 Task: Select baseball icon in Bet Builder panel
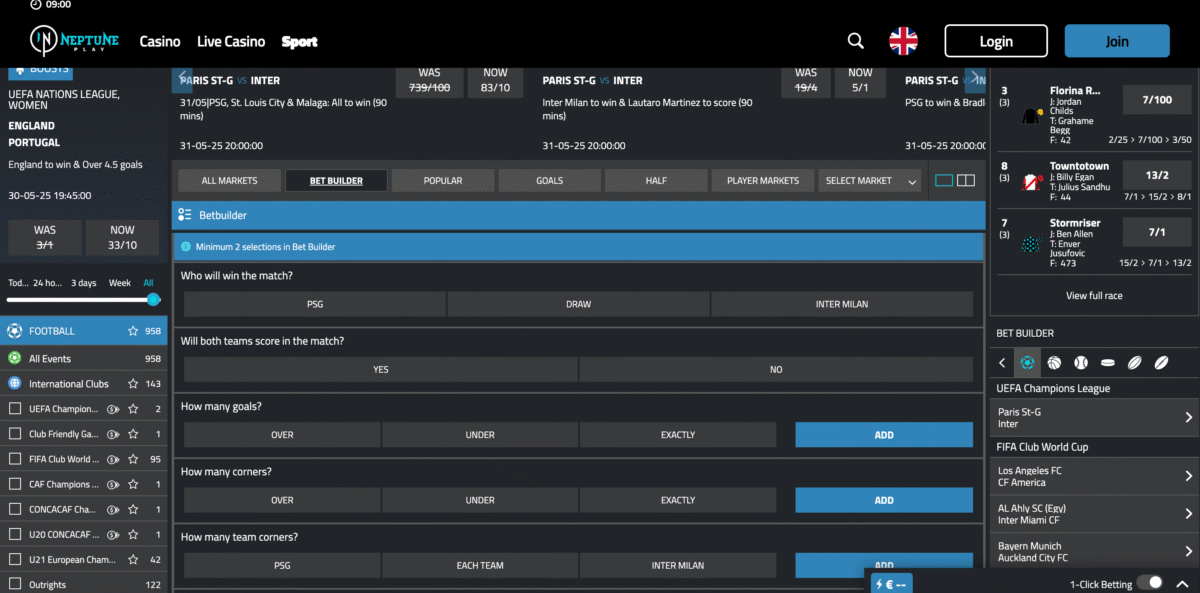pyautogui.click(x=1081, y=363)
